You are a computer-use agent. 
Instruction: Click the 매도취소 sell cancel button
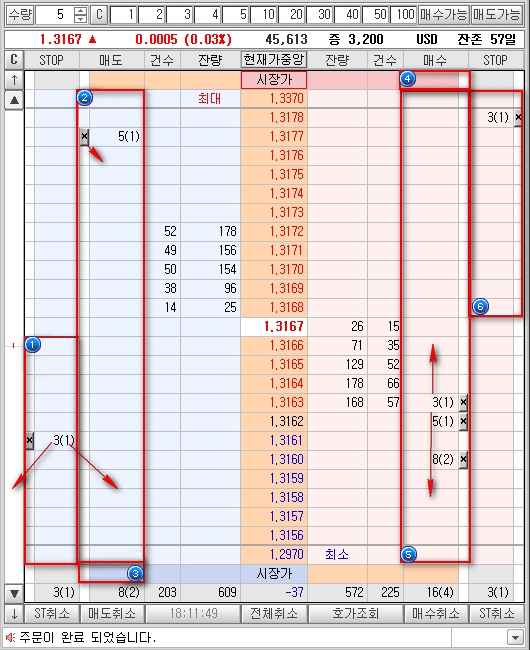pos(112,614)
